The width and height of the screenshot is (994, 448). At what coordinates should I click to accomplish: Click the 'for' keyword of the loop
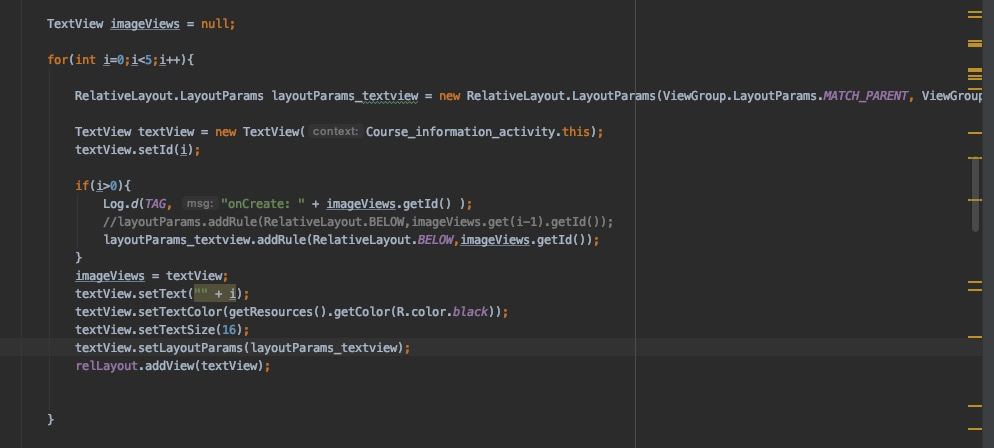57,60
